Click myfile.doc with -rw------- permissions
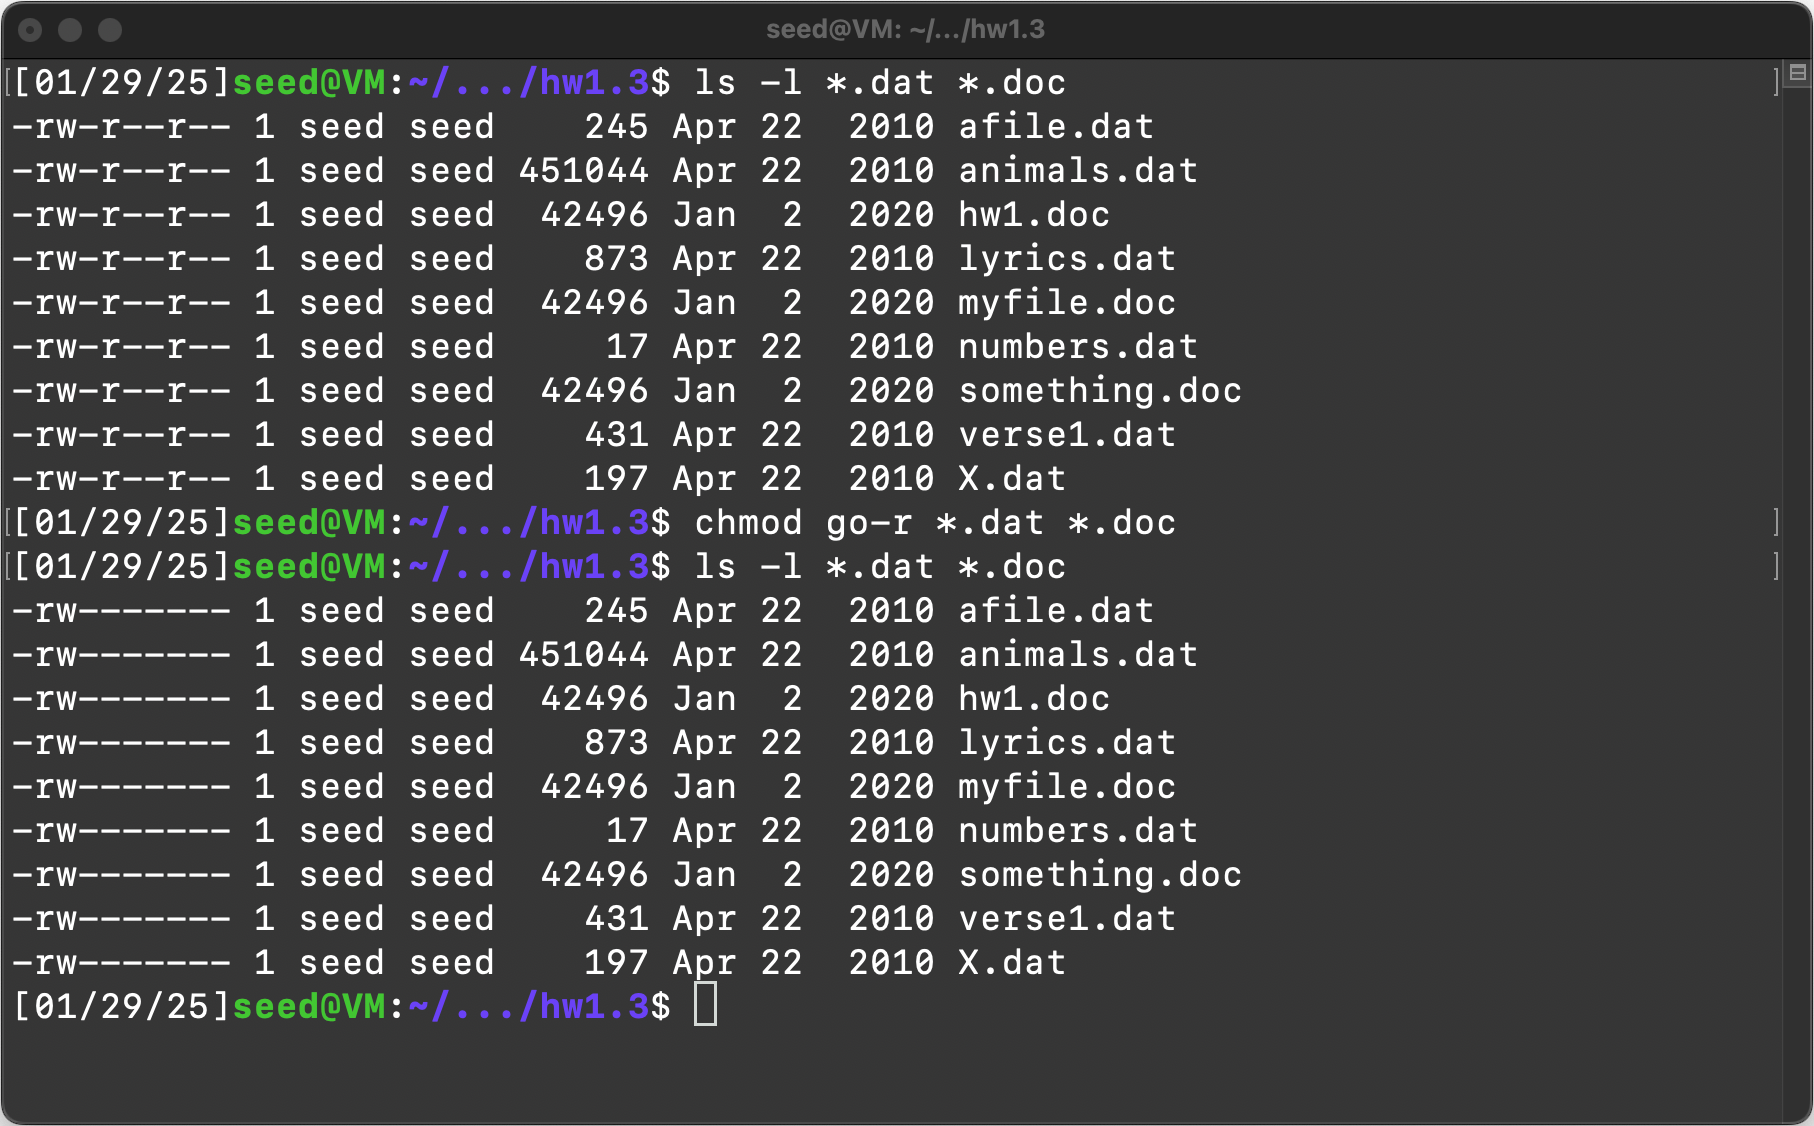1814x1126 pixels. (1067, 787)
